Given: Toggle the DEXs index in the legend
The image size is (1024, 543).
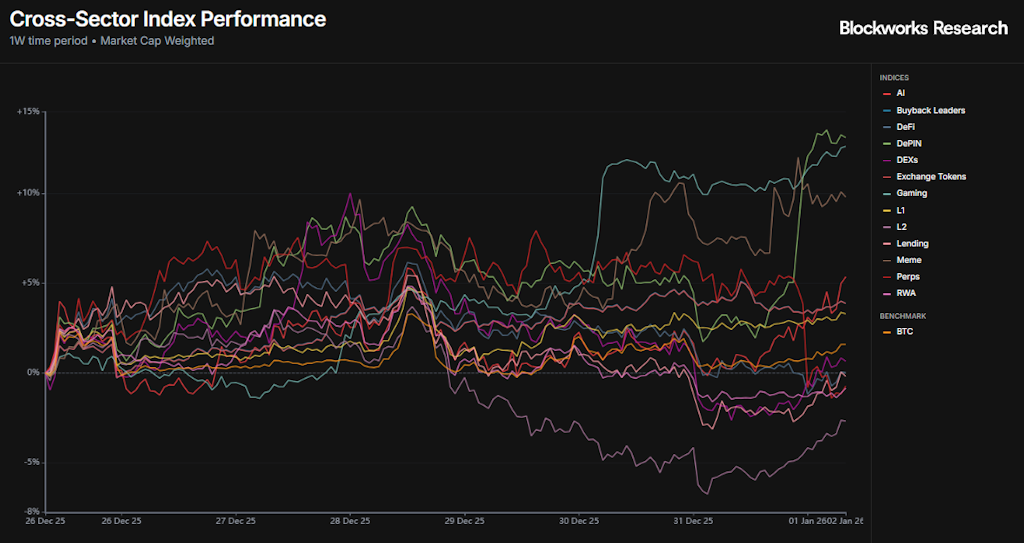Looking at the screenshot, I should pos(907,160).
